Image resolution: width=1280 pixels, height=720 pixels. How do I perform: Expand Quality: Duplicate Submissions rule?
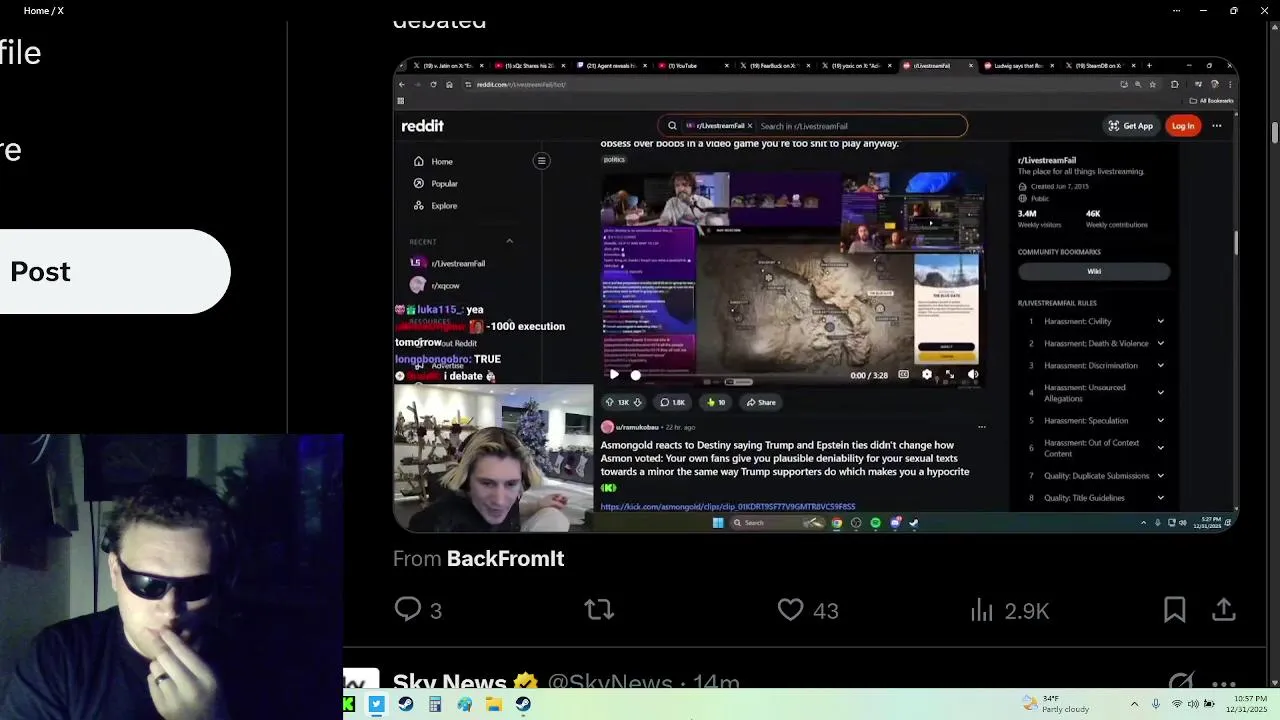point(1160,475)
